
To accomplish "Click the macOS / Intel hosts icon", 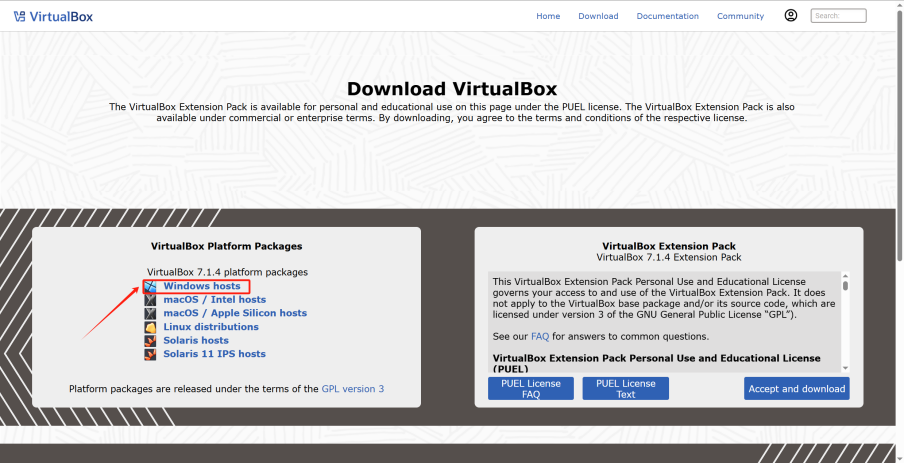I will (x=150, y=300).
